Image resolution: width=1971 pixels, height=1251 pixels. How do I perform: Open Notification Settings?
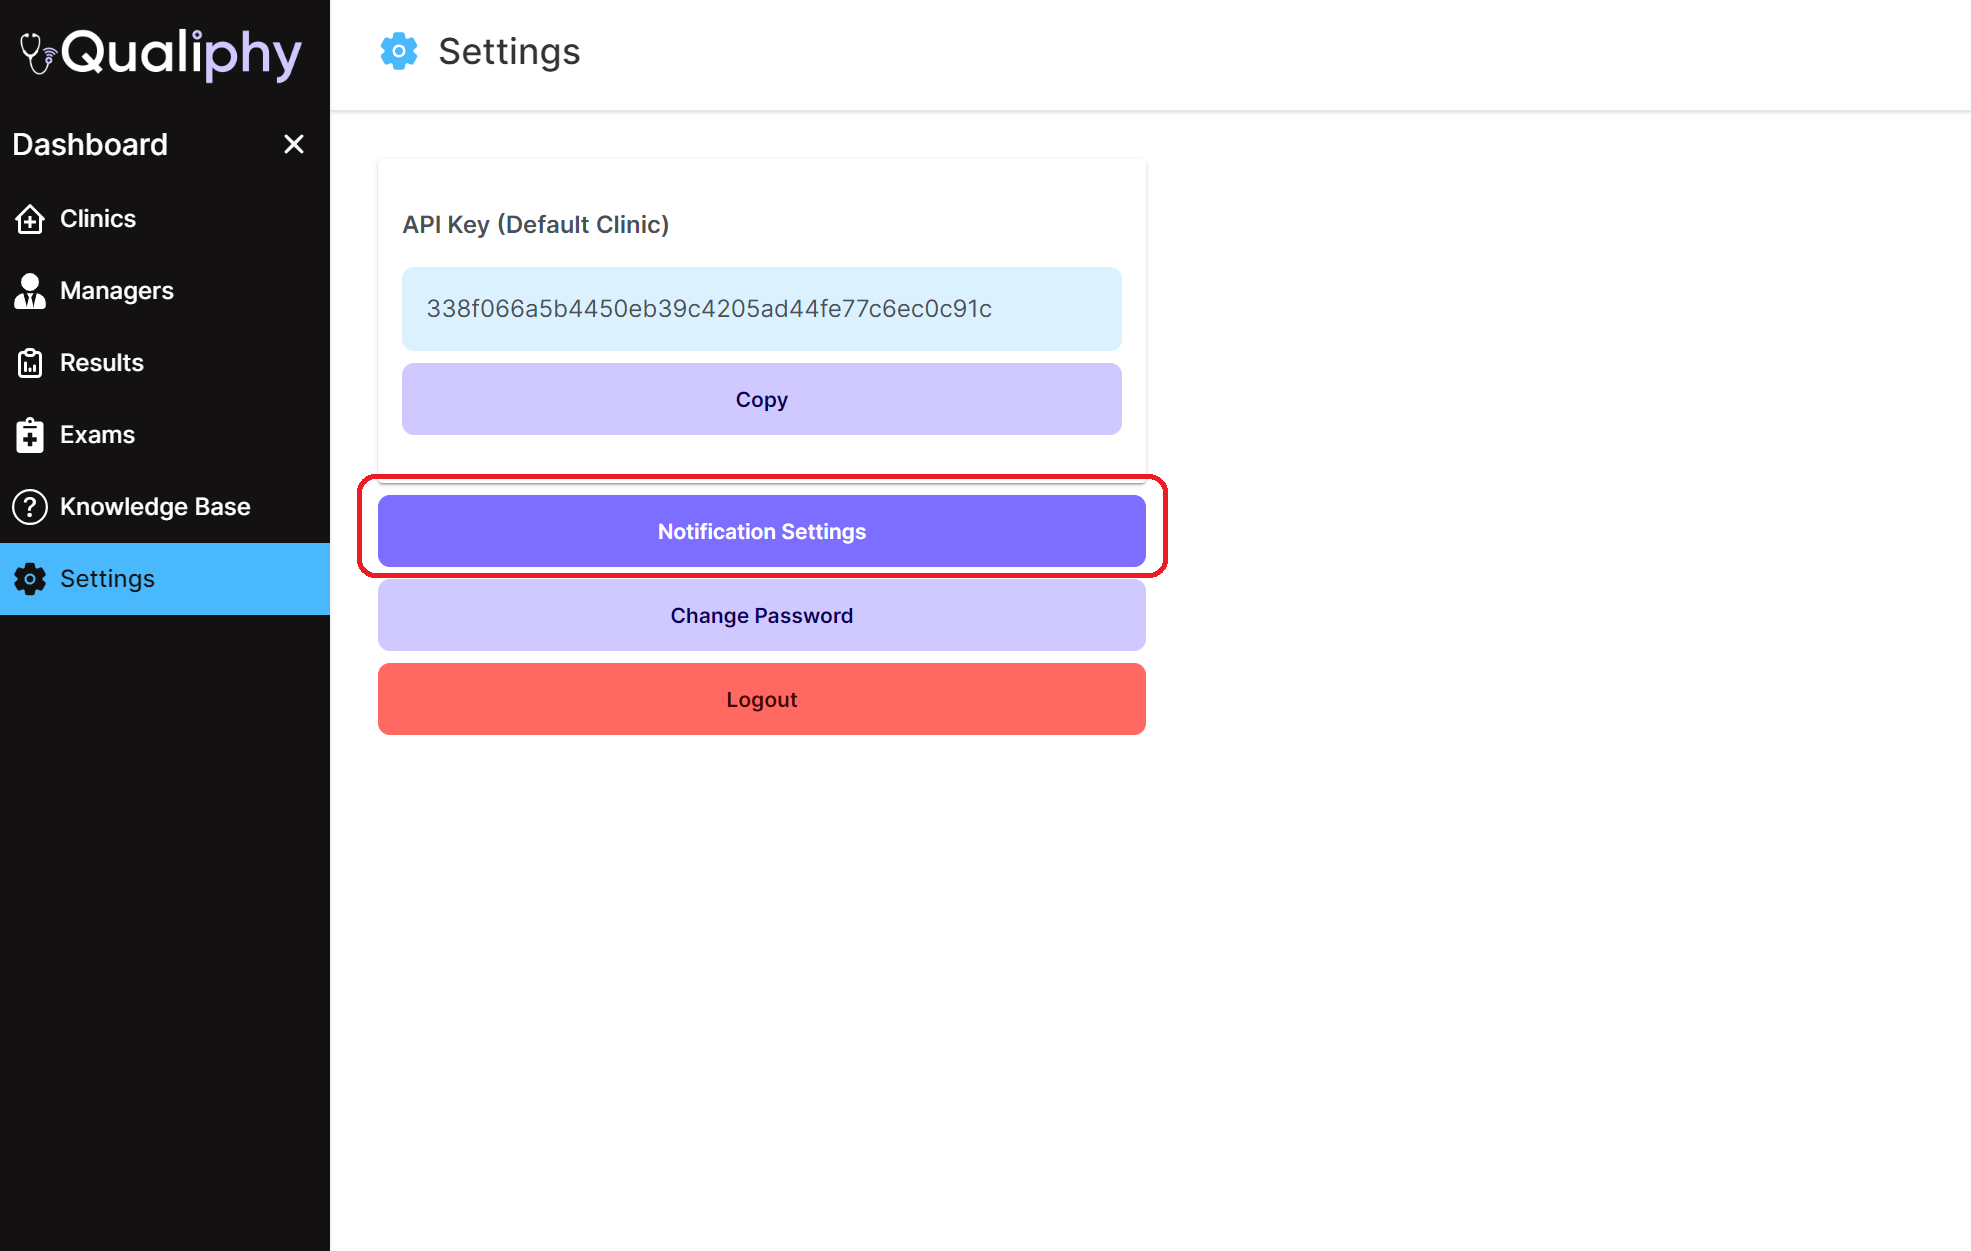pos(761,531)
